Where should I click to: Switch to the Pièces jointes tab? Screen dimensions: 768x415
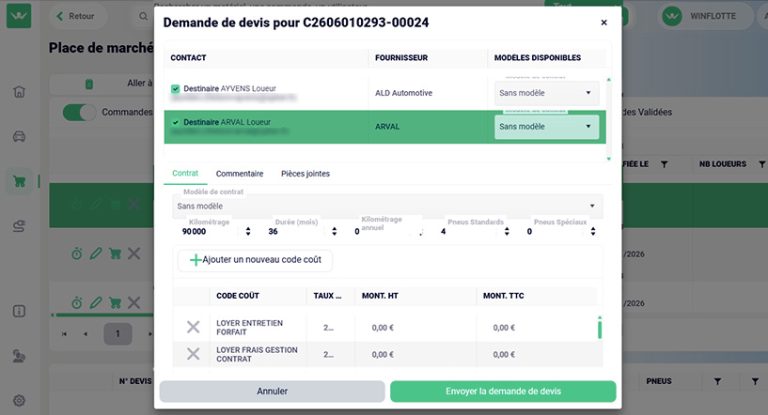305,173
